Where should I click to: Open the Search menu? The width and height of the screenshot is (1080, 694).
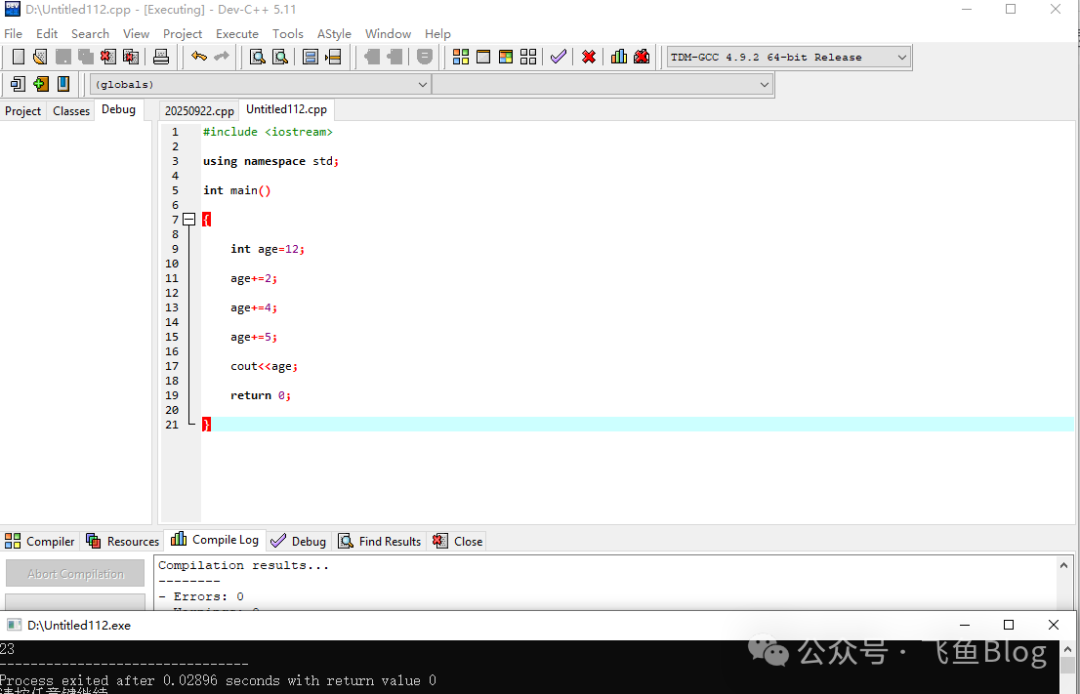[90, 34]
